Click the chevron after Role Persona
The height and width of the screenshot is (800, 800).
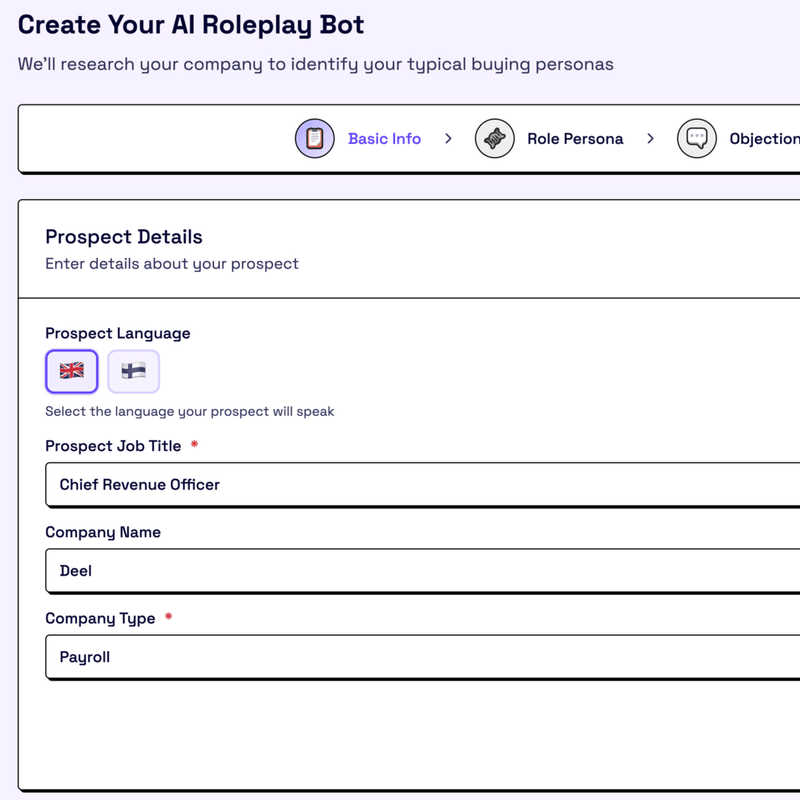pos(650,138)
